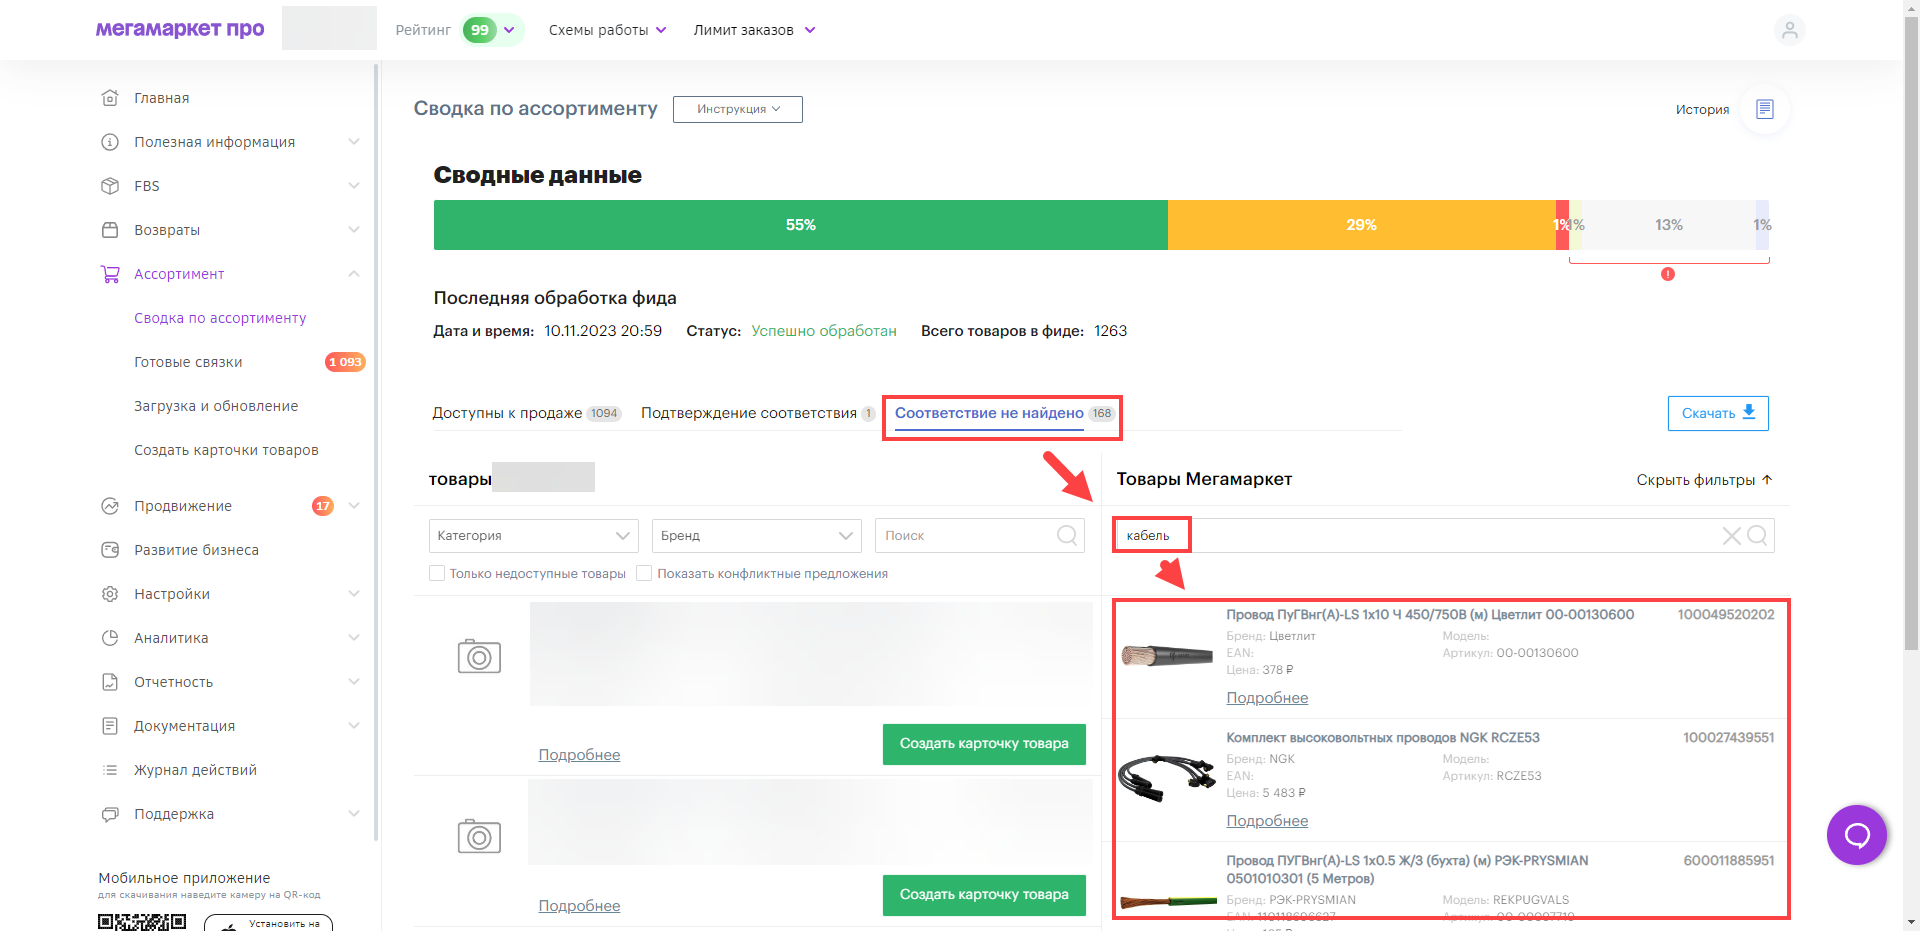This screenshot has height=931, width=1920.
Task: Click first 'Создать карточку товара' button
Action: click(x=983, y=744)
